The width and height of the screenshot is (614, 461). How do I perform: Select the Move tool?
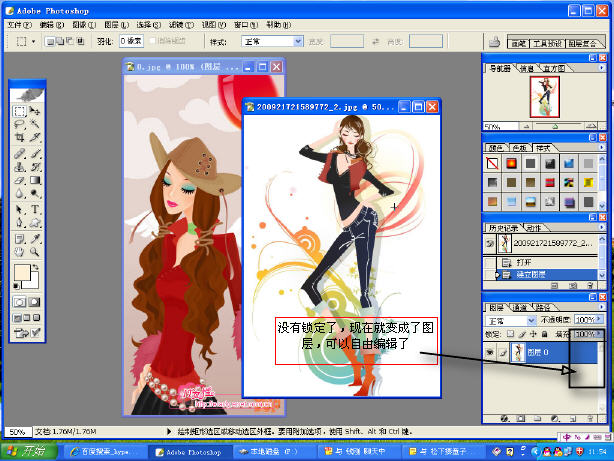(x=35, y=111)
